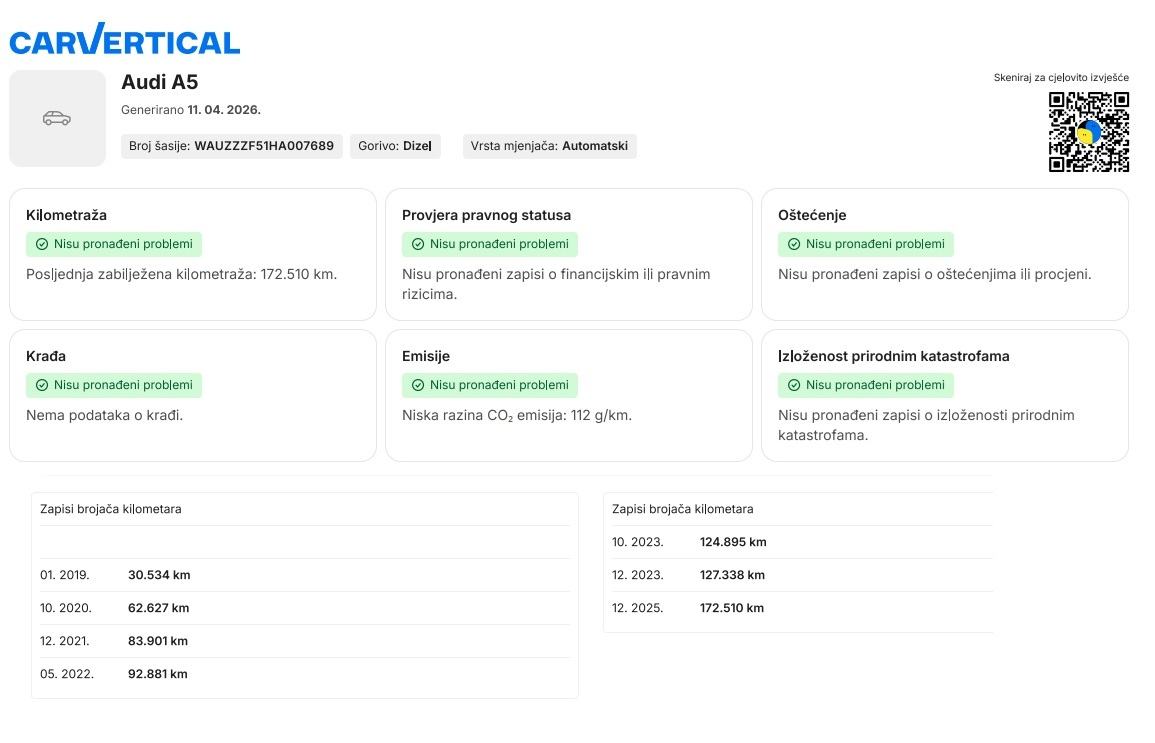Click the checkmark icon under Izloženost prirodnim katastrofama
This screenshot has height=743, width=1155.
(794, 385)
